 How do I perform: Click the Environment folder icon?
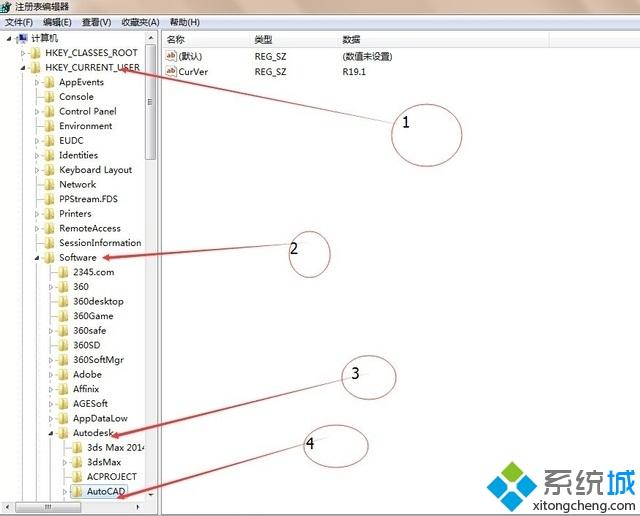coord(49,126)
